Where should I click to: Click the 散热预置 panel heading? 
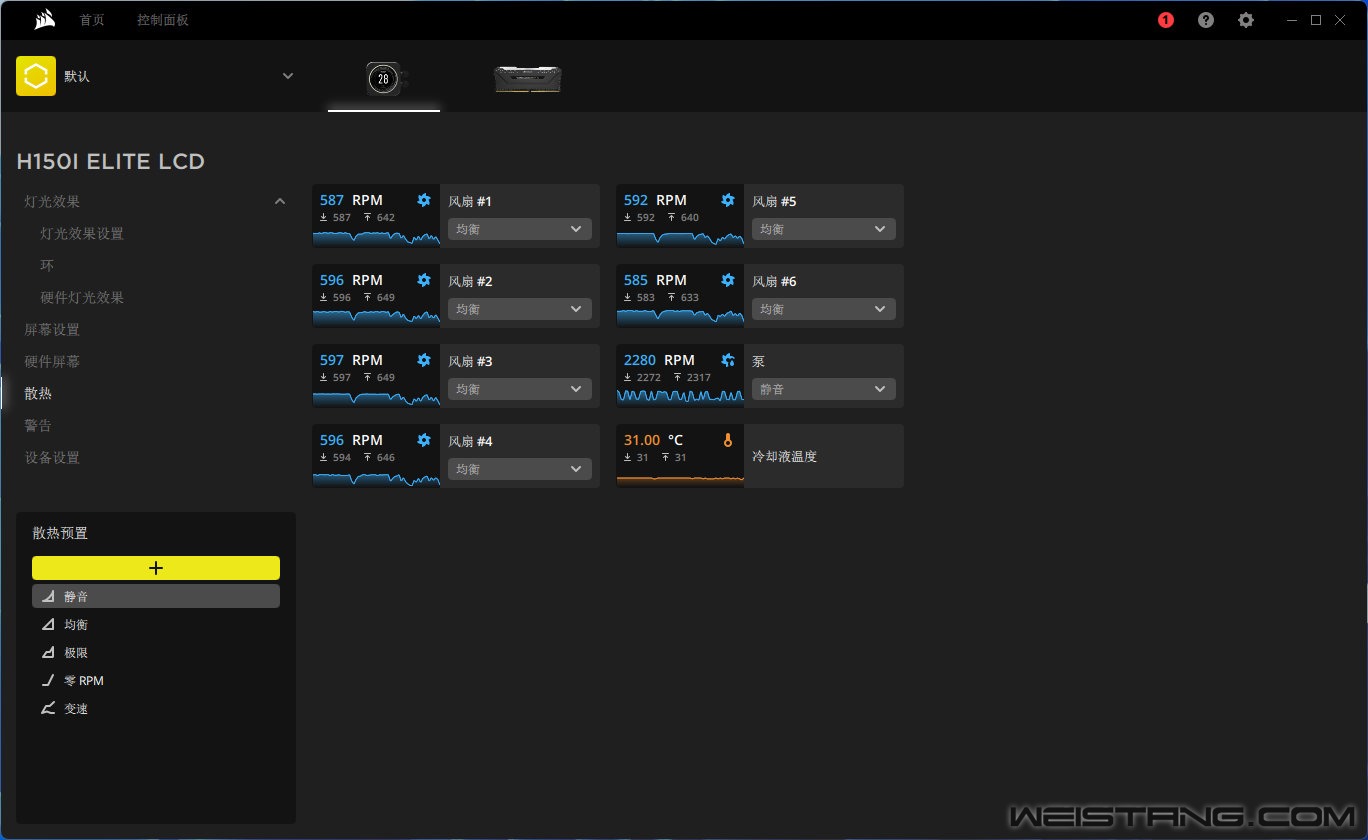60,533
